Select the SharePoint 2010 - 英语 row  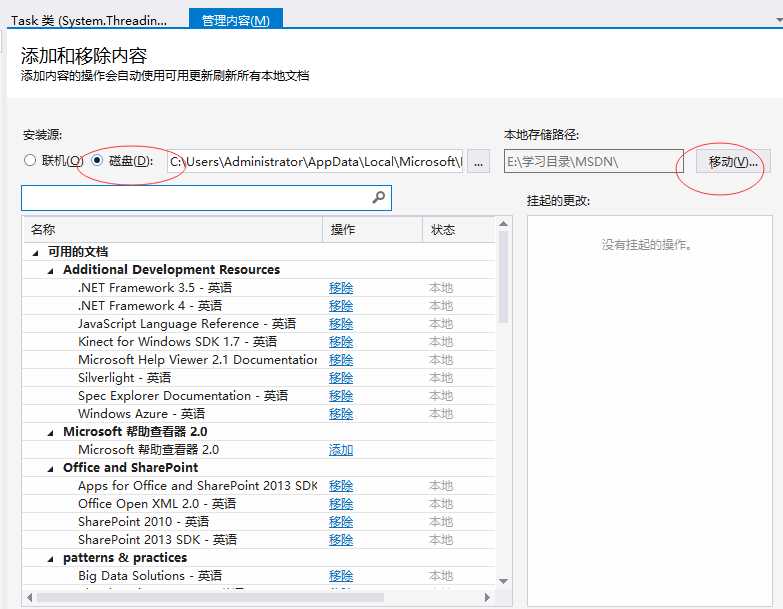(260, 522)
